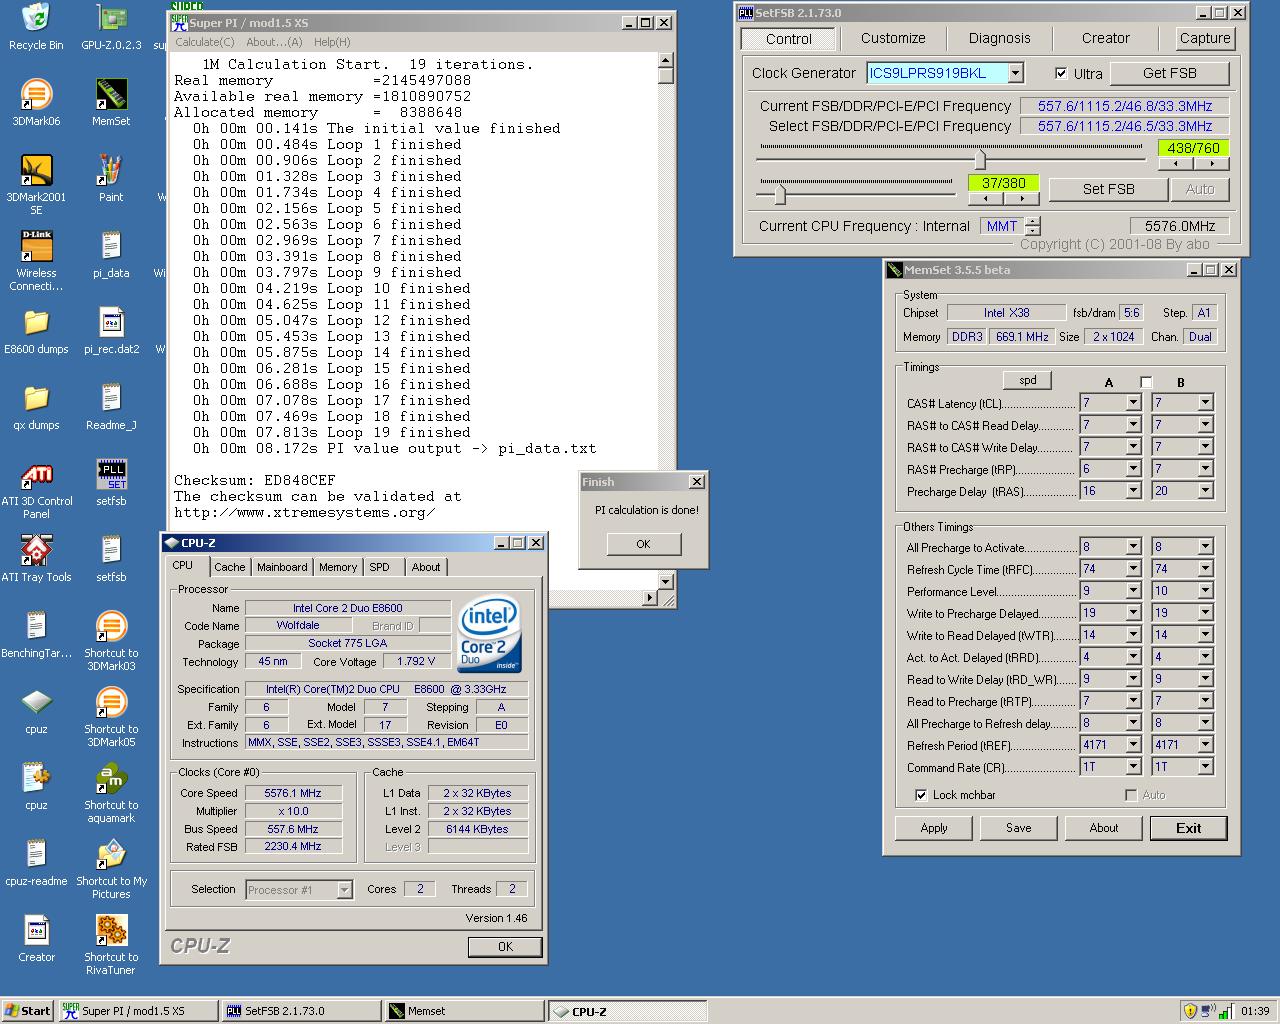The width and height of the screenshot is (1280, 1024).
Task: Click the 438/760 FSB slider thumb
Action: [980, 158]
